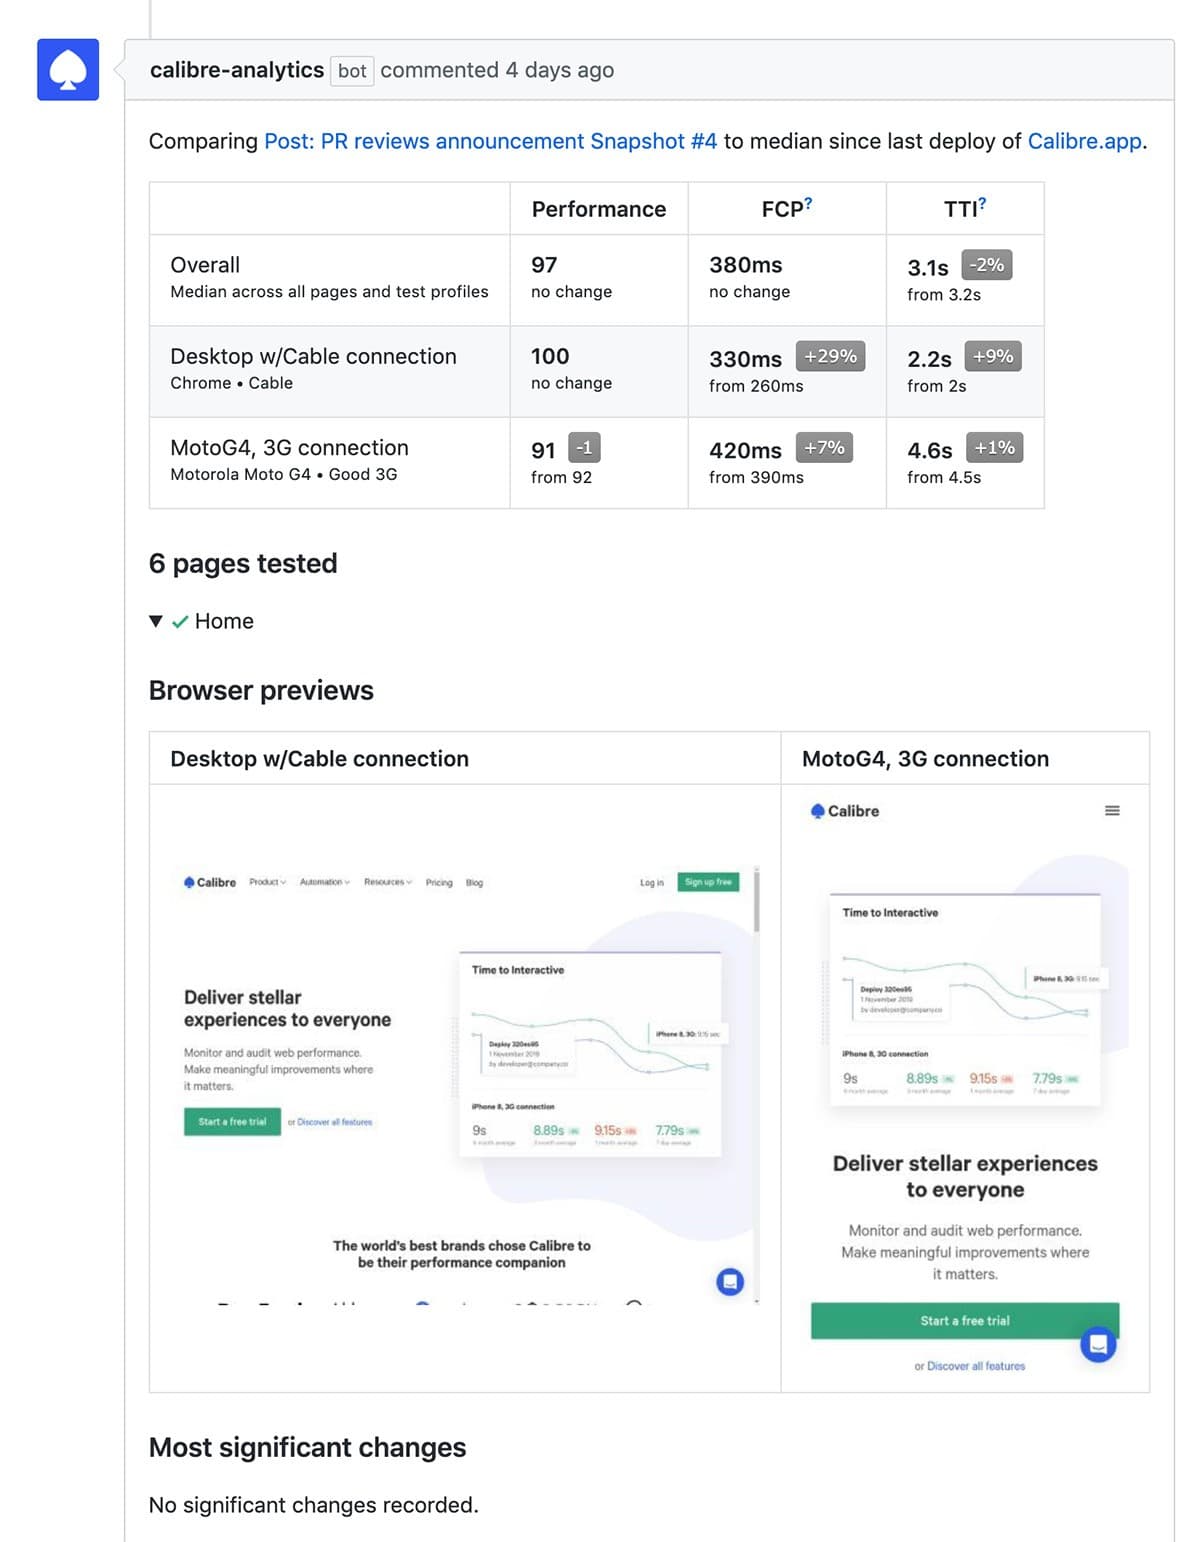Open the Calibre.app link
Image resolution: width=1200 pixels, height=1542 pixels.
coord(1083,141)
